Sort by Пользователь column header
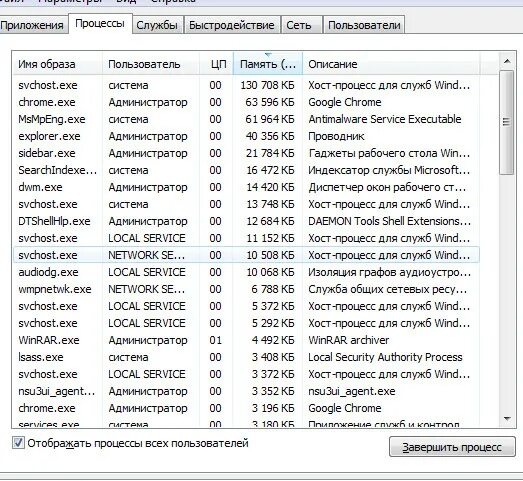 point(151,64)
